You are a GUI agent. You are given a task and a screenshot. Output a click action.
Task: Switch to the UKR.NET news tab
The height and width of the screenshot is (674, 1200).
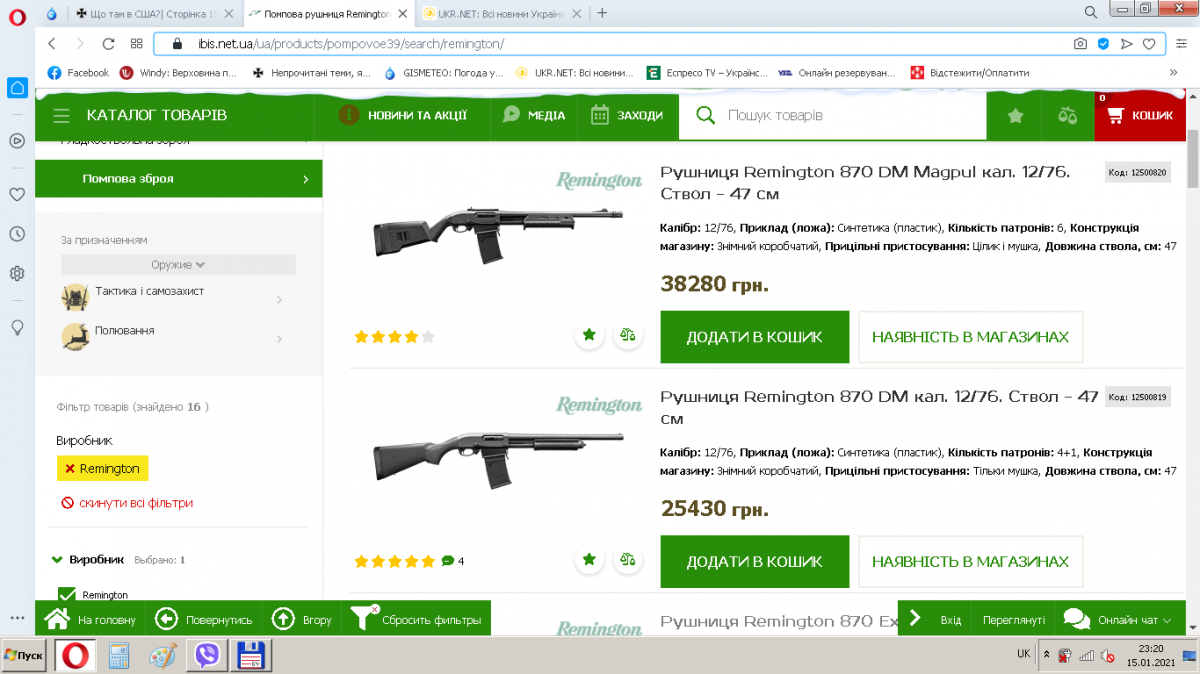pyautogui.click(x=501, y=13)
